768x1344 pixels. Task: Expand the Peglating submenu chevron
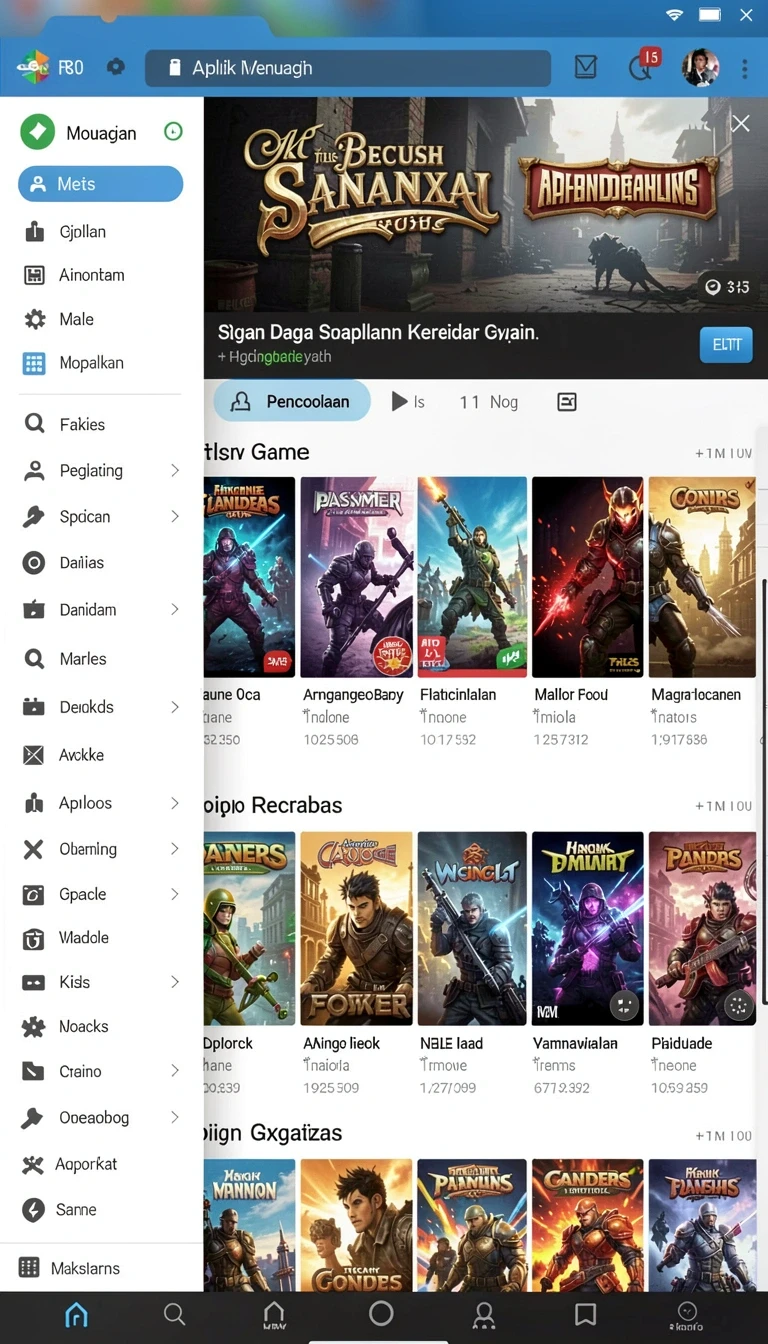click(x=175, y=470)
